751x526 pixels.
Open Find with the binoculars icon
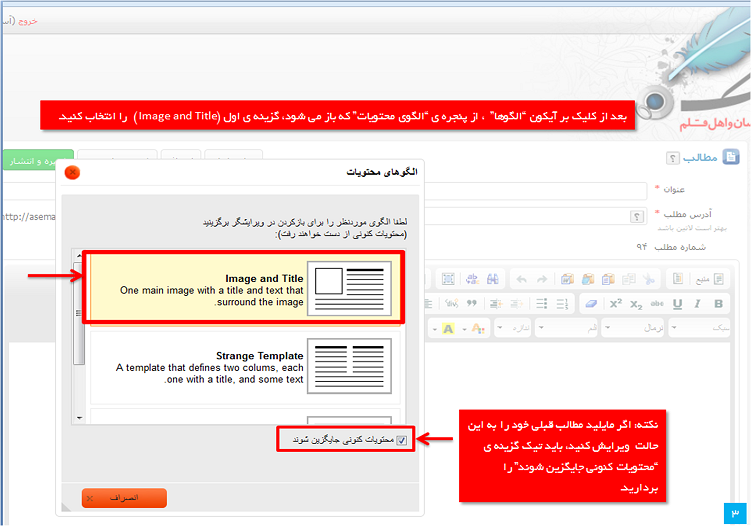tap(493, 279)
